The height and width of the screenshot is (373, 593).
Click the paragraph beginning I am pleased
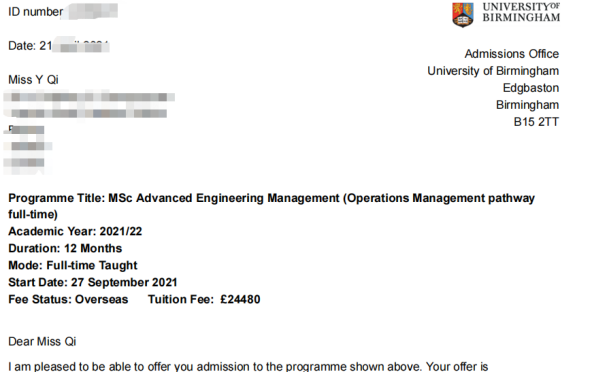pos(248,366)
